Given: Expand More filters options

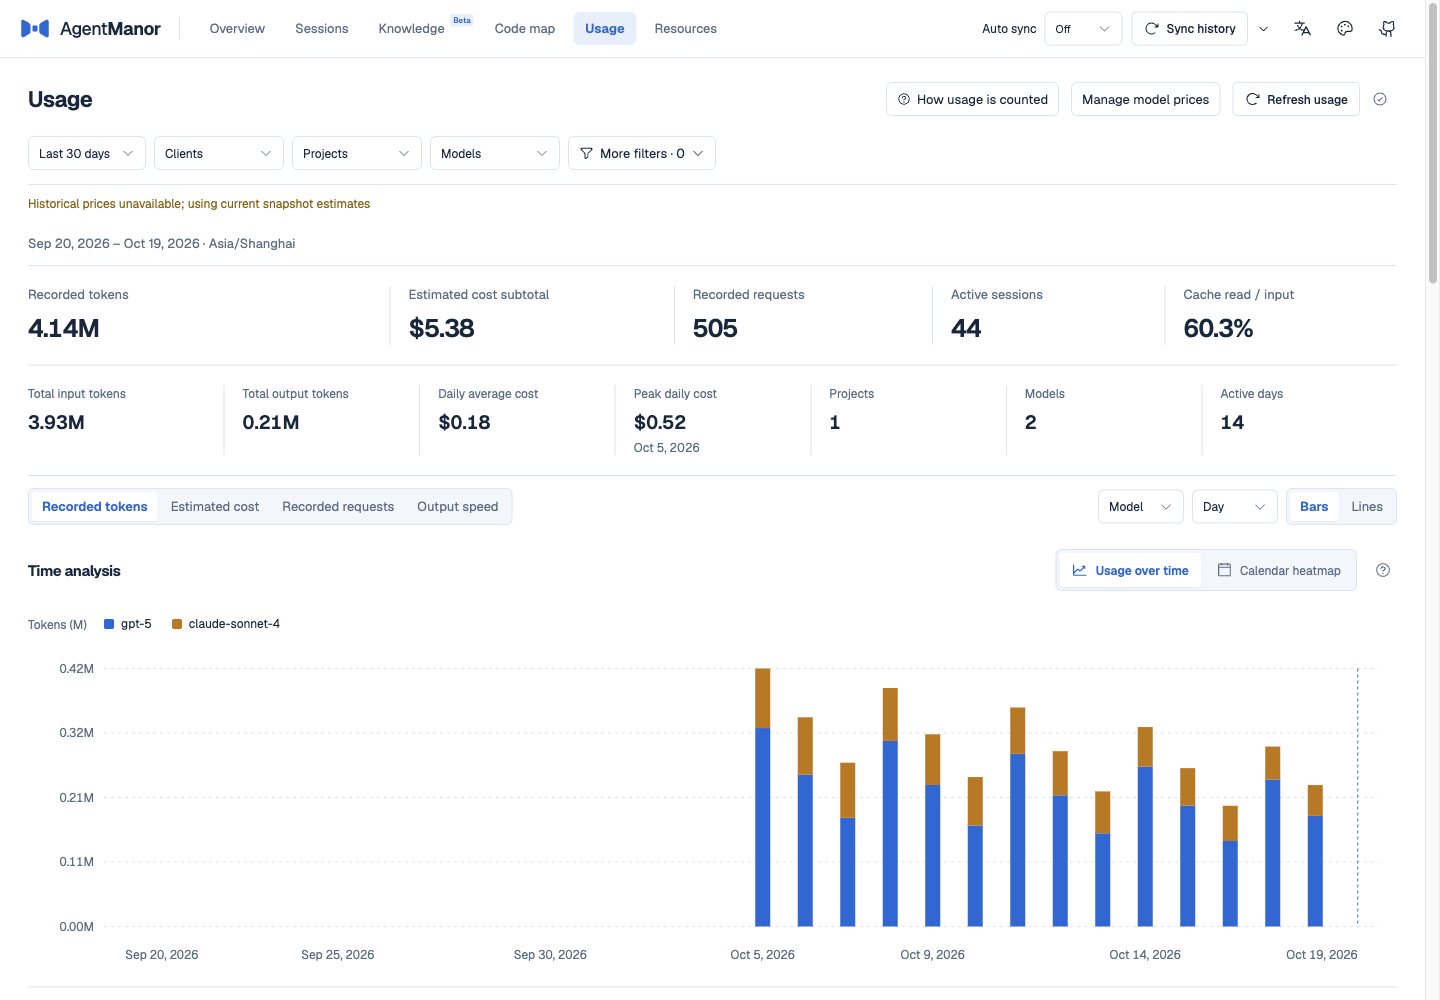Looking at the screenshot, I should (x=642, y=153).
